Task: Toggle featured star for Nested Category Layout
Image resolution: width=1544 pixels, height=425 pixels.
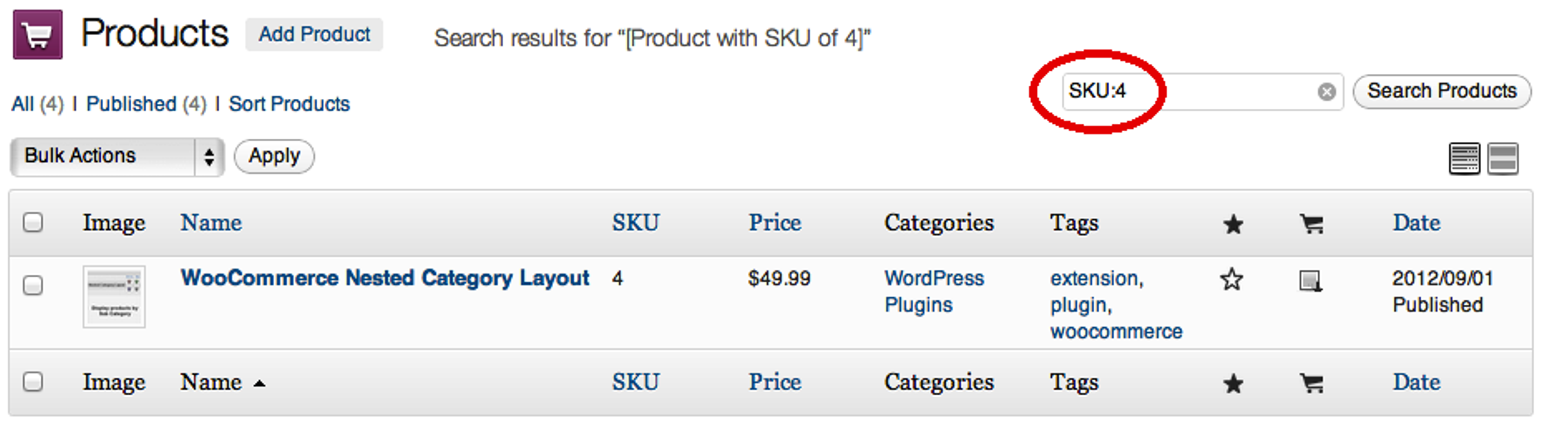Action: click(1232, 280)
